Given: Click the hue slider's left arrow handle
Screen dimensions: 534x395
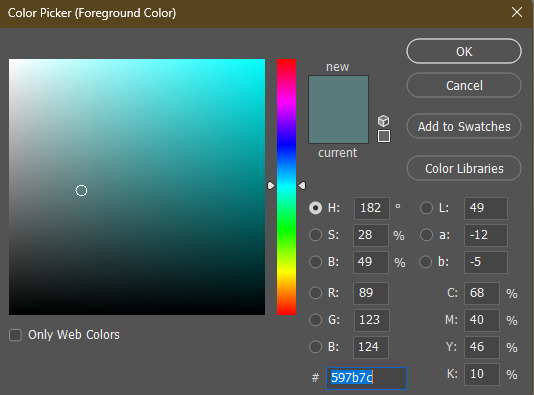Looking at the screenshot, I should (x=271, y=186).
